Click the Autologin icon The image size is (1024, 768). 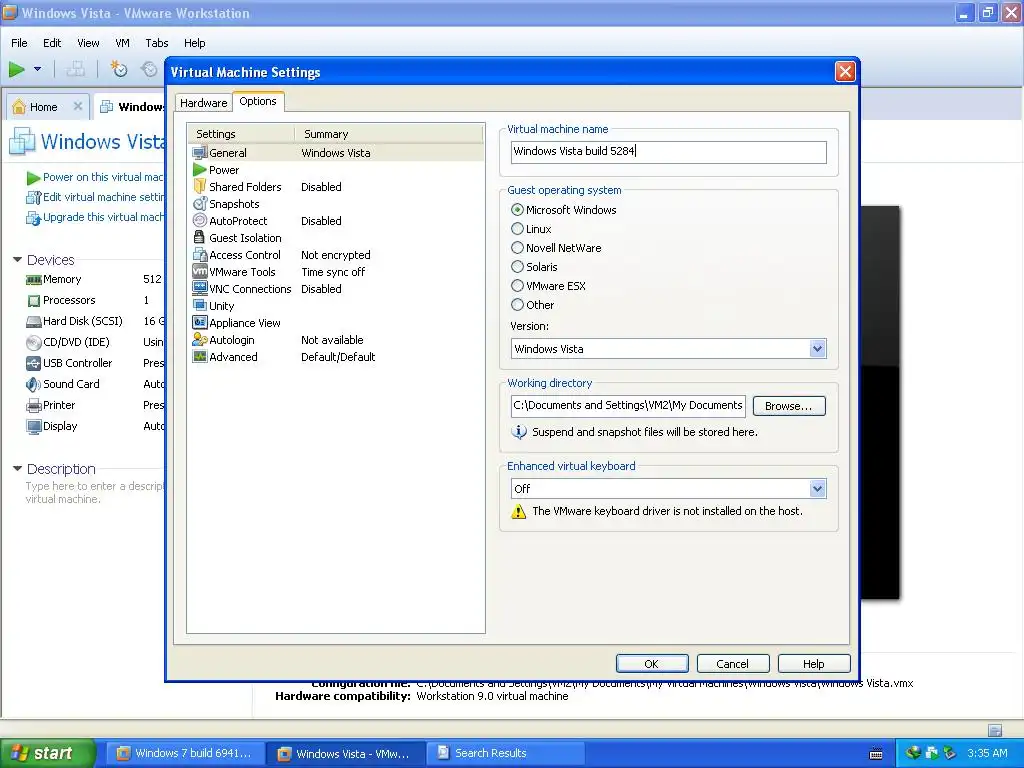tap(200, 340)
